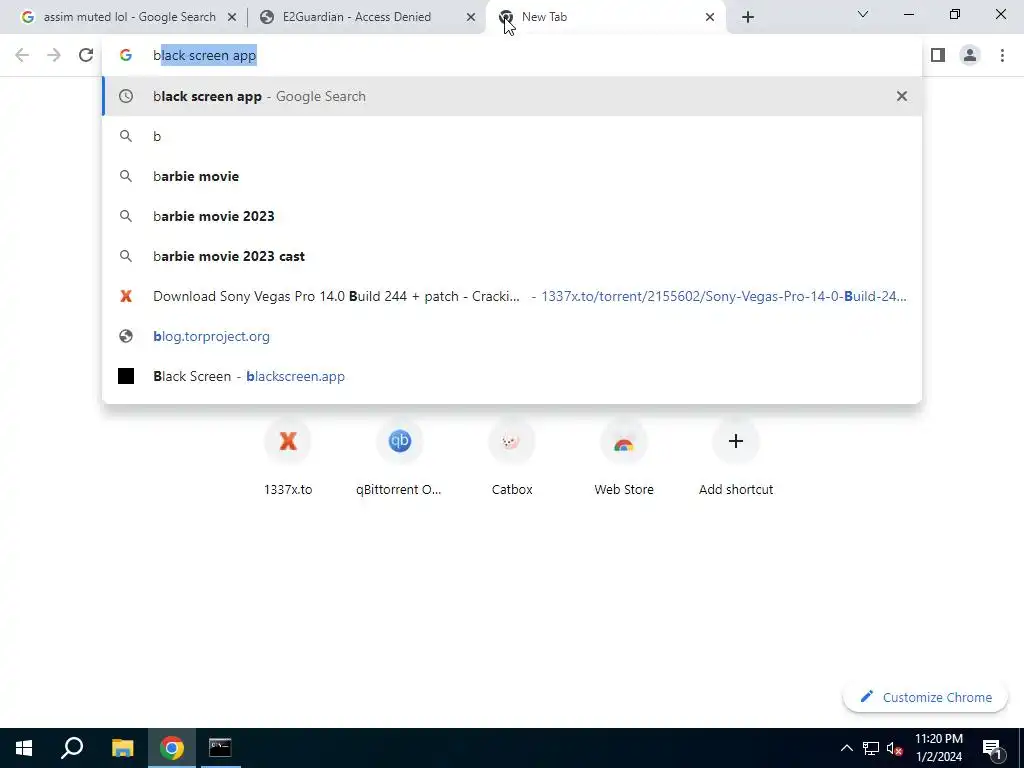Open Chrome's three-dot menu
This screenshot has width=1024, height=768.
point(1002,55)
